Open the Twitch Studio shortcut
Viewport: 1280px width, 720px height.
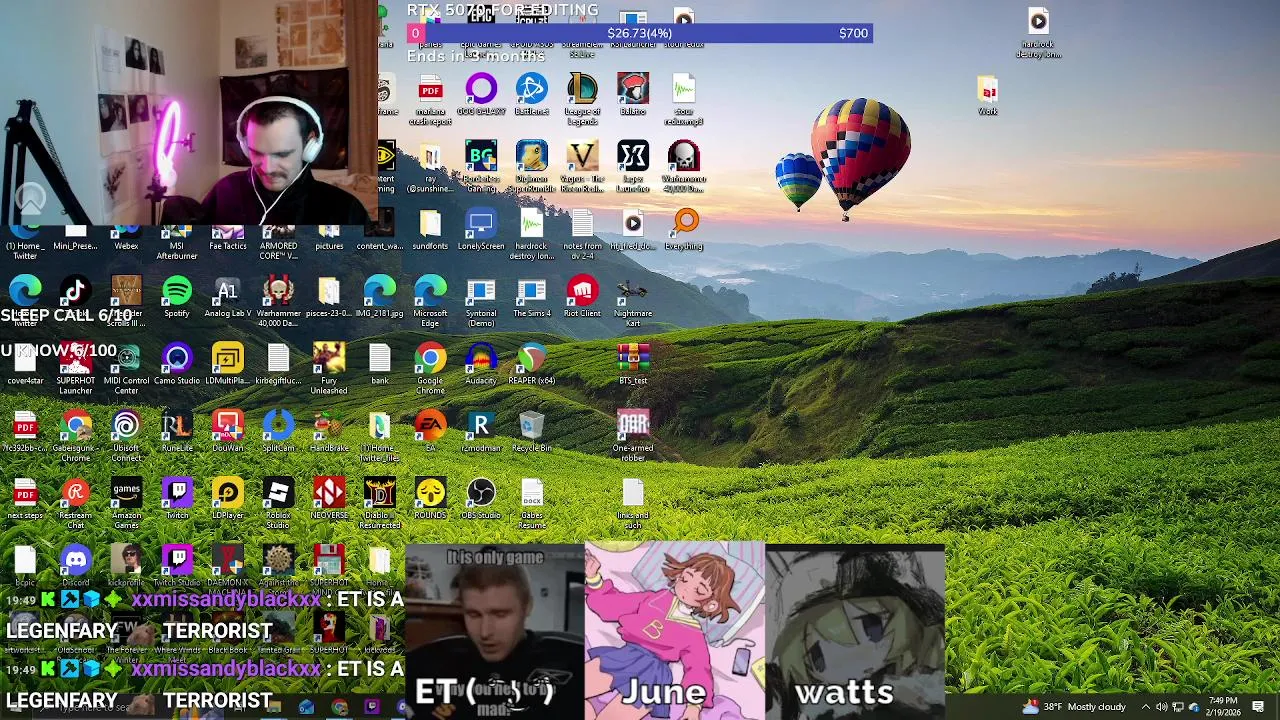click(x=177, y=566)
